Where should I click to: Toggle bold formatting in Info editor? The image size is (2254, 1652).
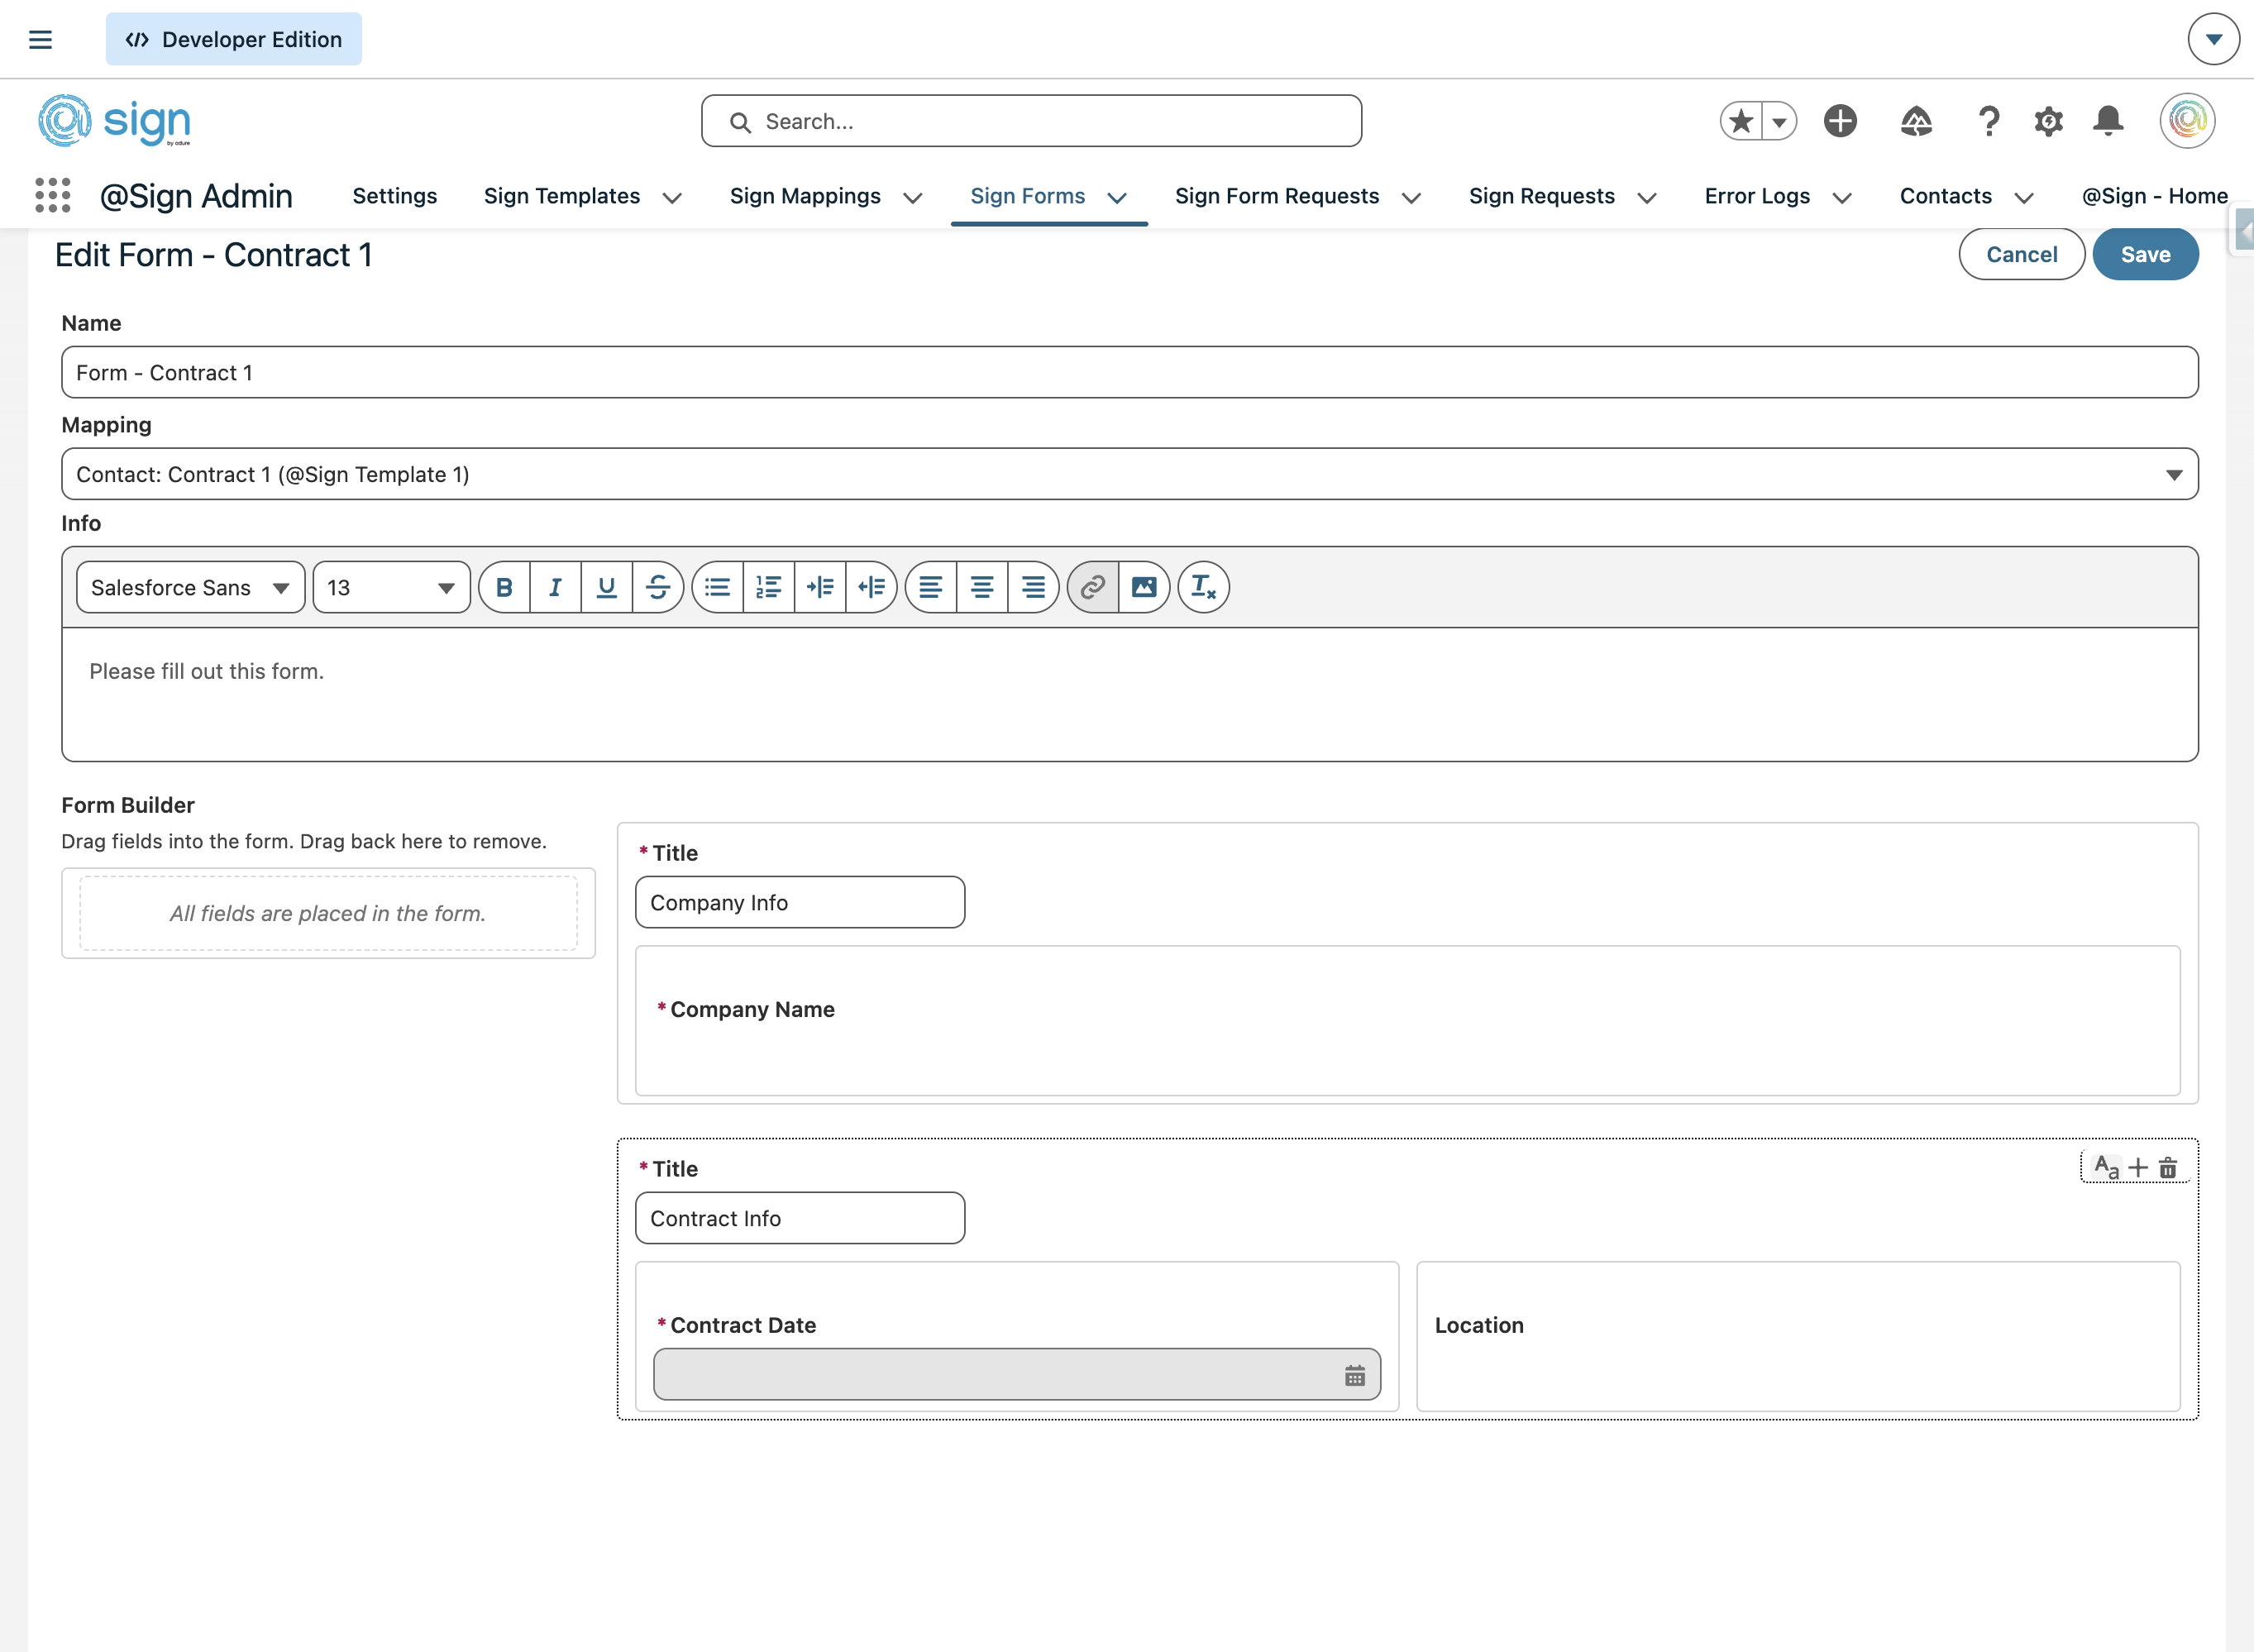(x=504, y=588)
